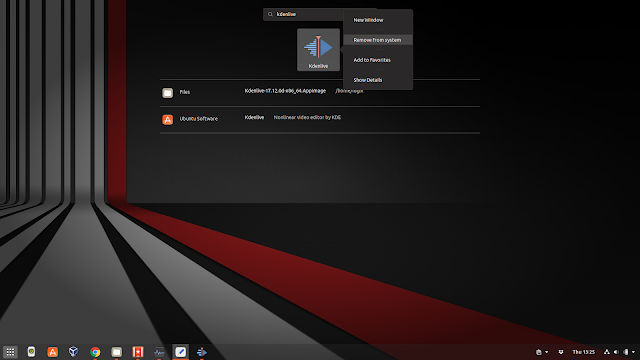Switch to the Kdenlive dock icon
The image size is (640, 360).
(x=202, y=352)
